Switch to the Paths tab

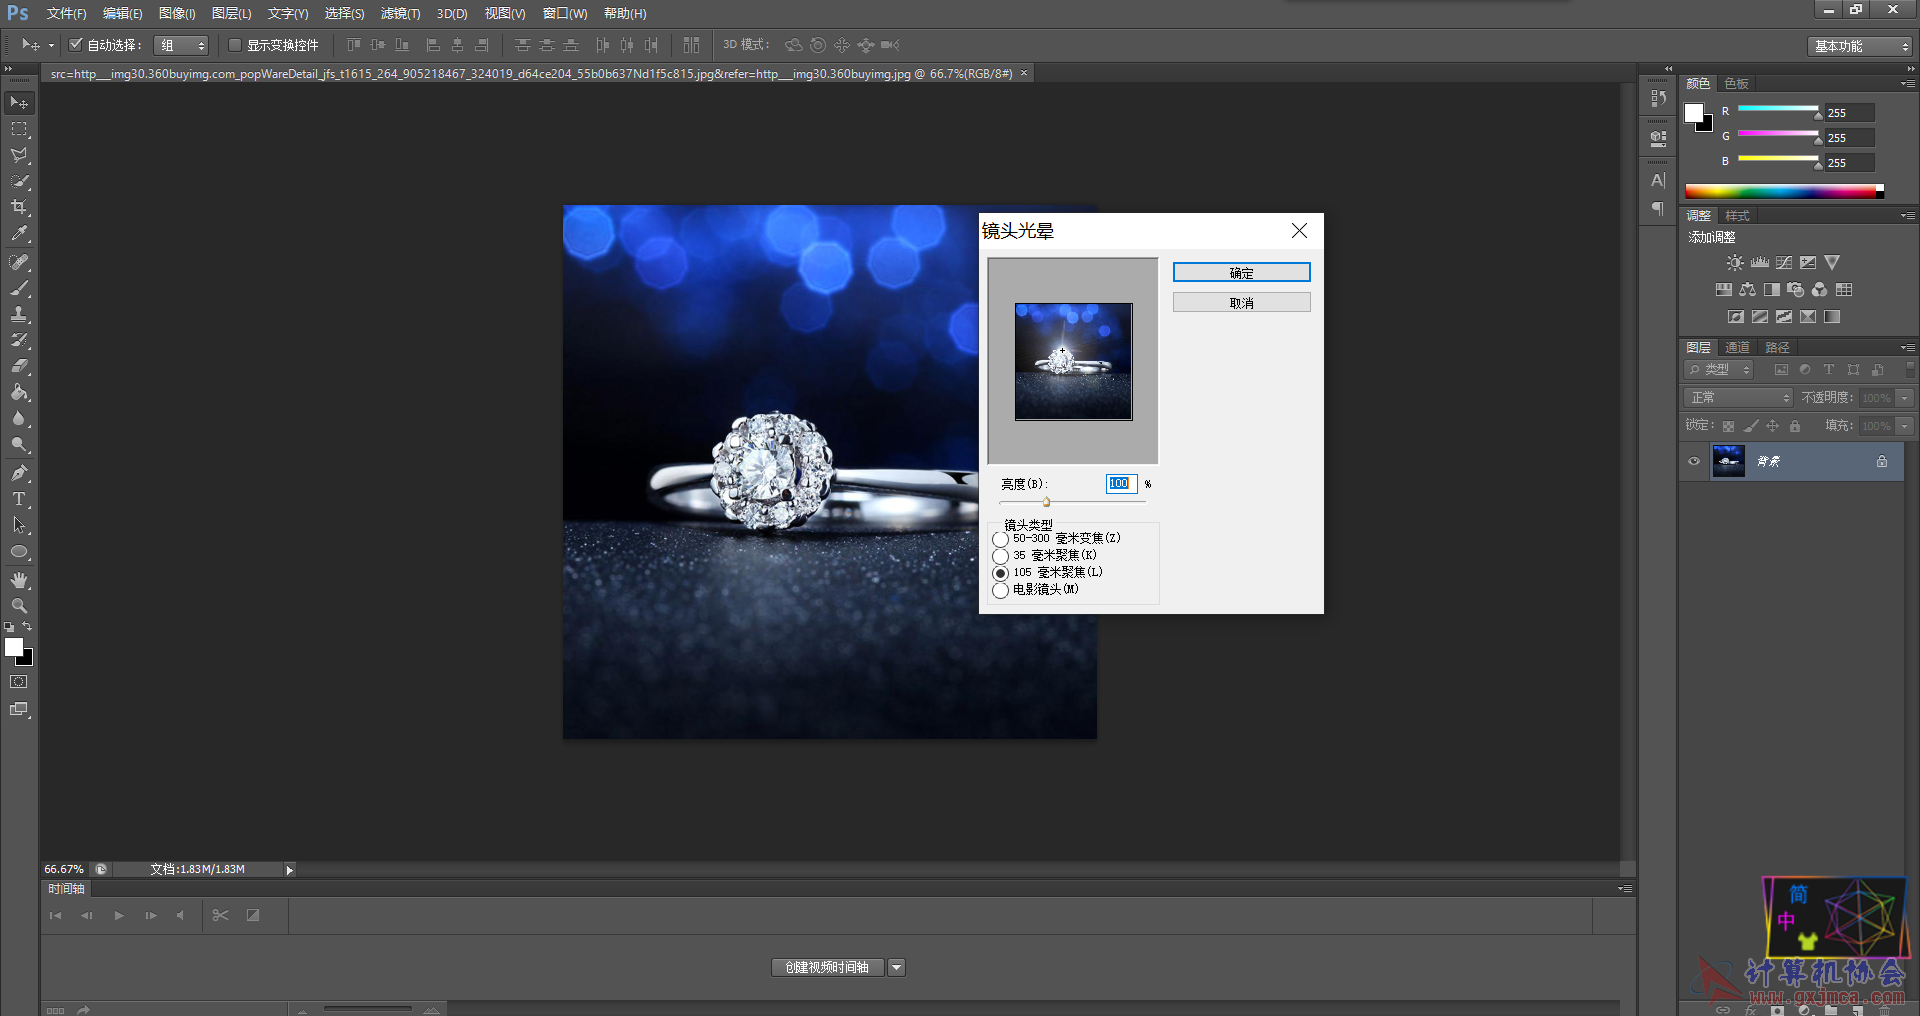point(1777,348)
